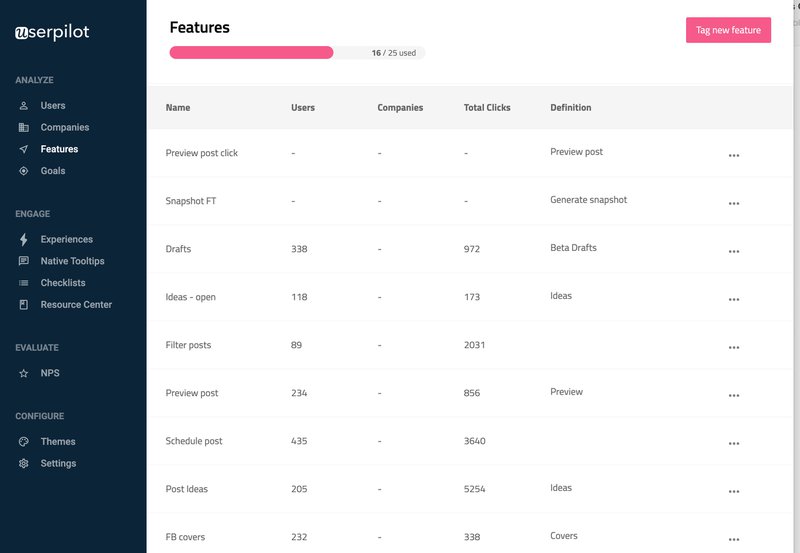Screen dimensions: 800x553
Task: Open Resource Center from the sidebar
Action: tap(76, 305)
